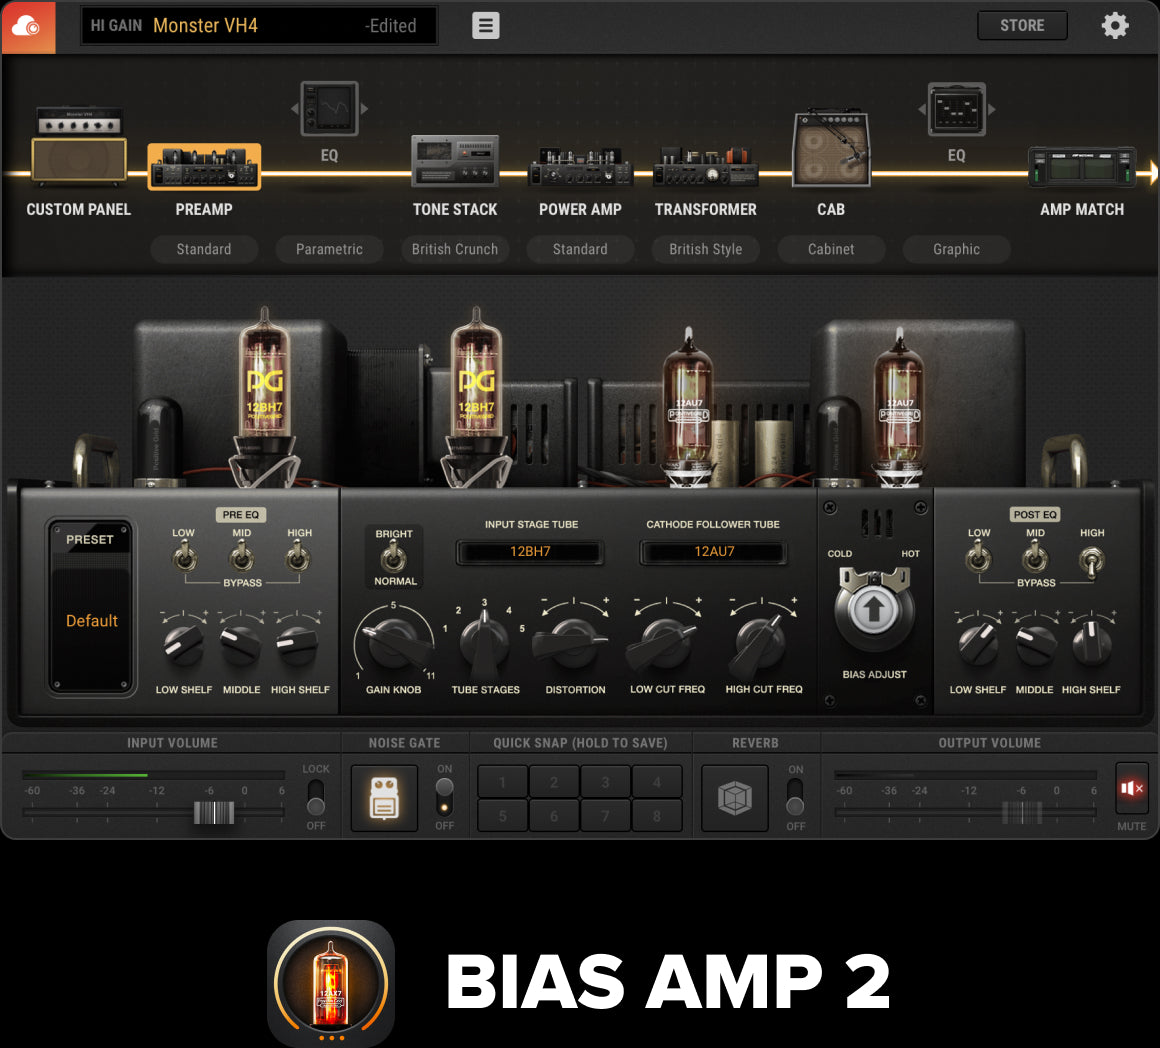
Task: Toggle the input volume Lock switch
Action: click(315, 797)
